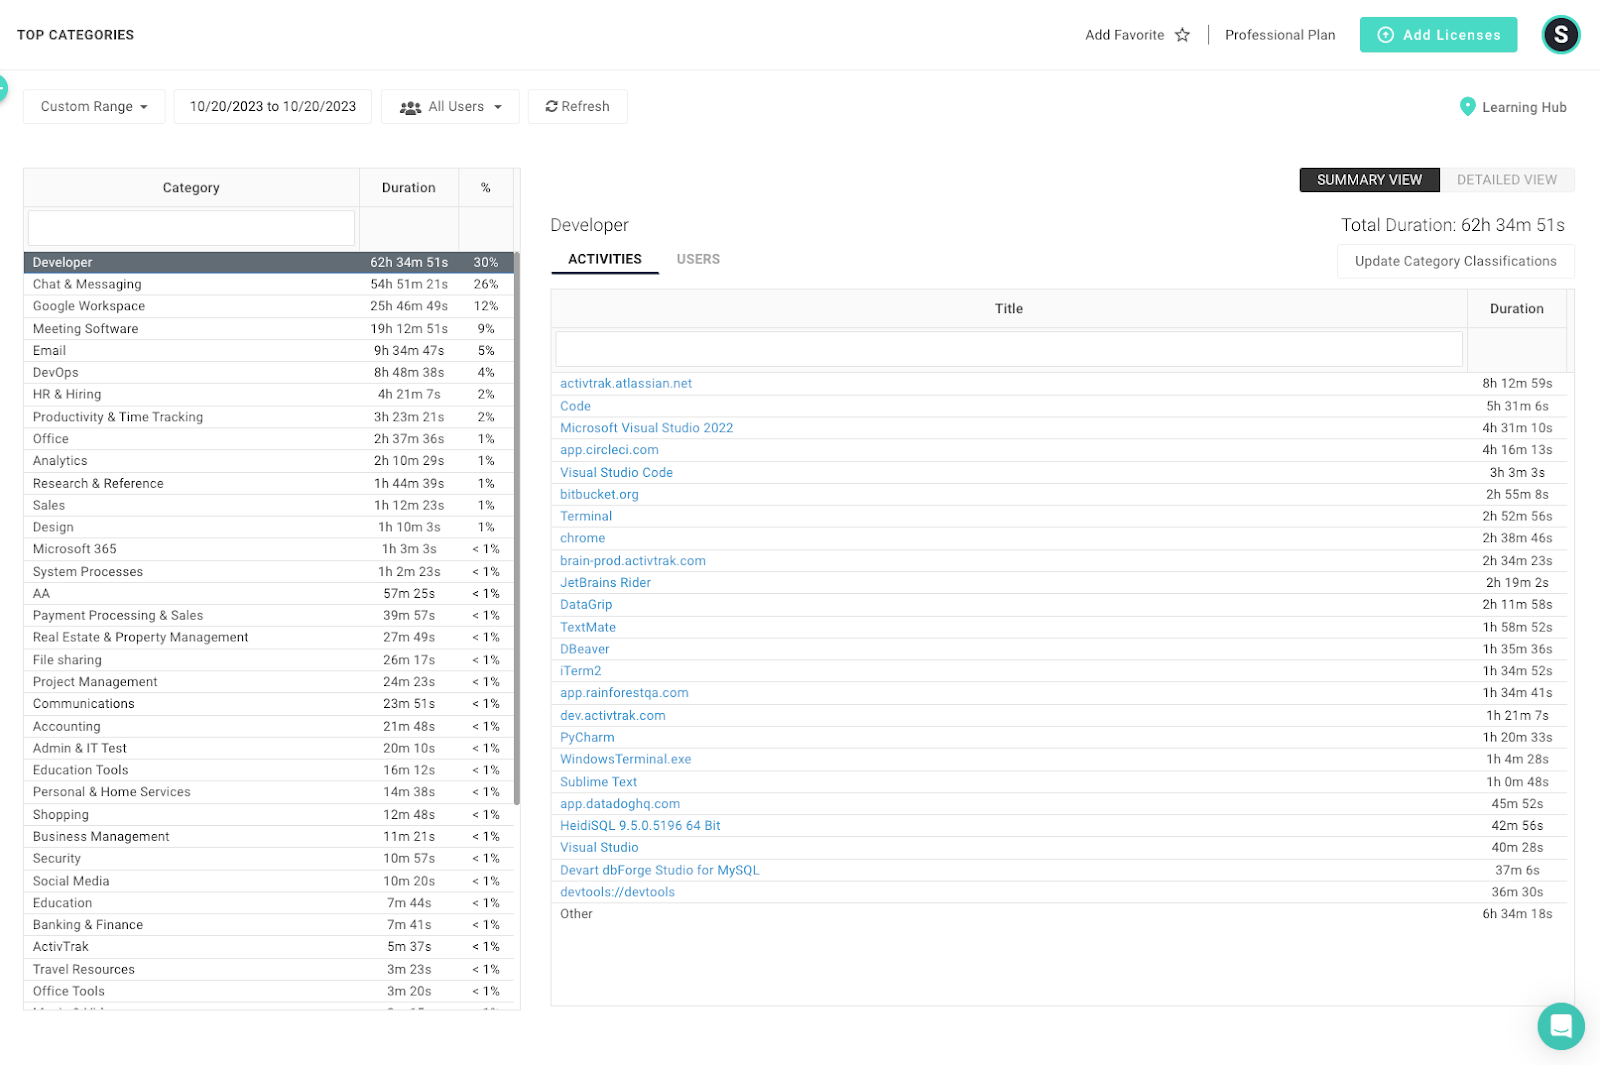This screenshot has height=1065, width=1600.
Task: Select the System Processes category
Action: point(268,571)
